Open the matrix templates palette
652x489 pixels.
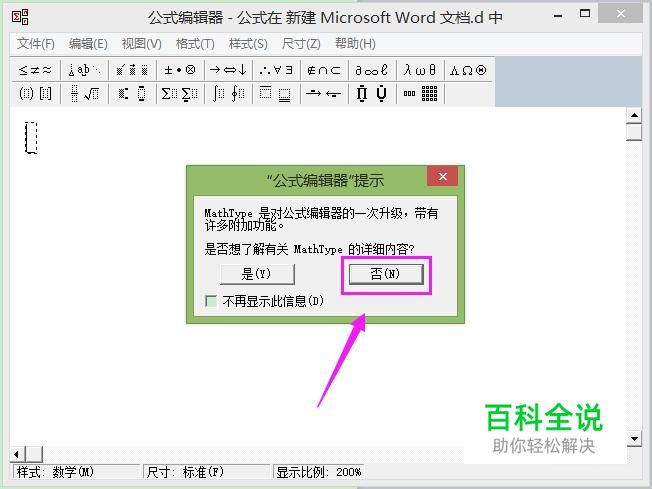420,94
